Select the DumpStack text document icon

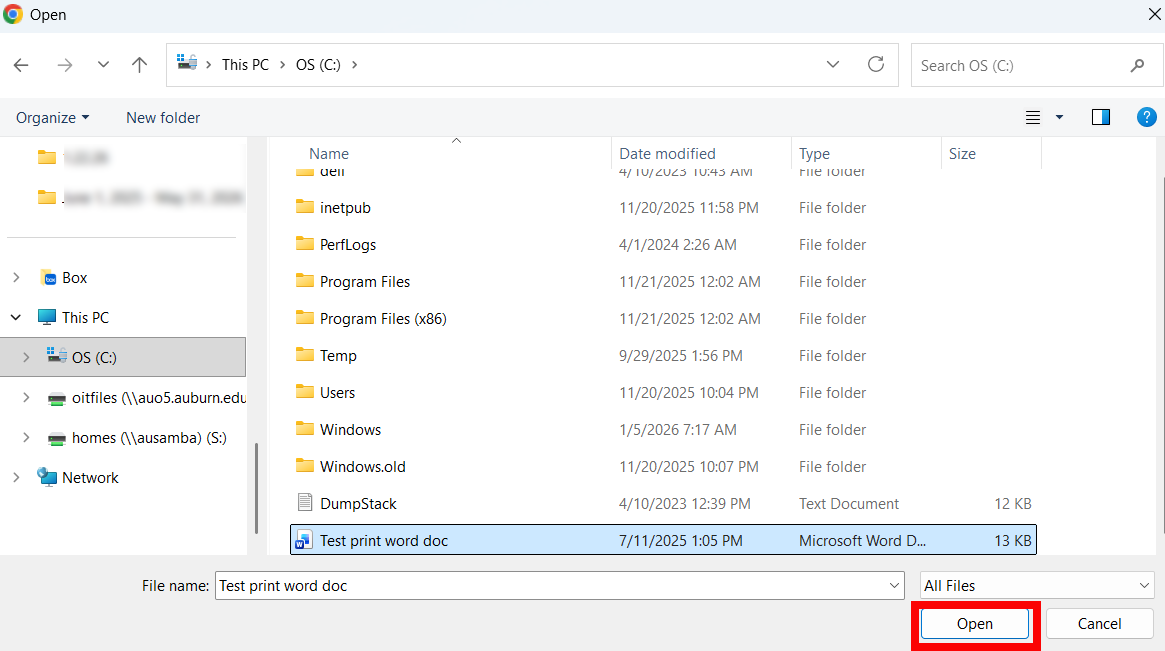pos(305,503)
